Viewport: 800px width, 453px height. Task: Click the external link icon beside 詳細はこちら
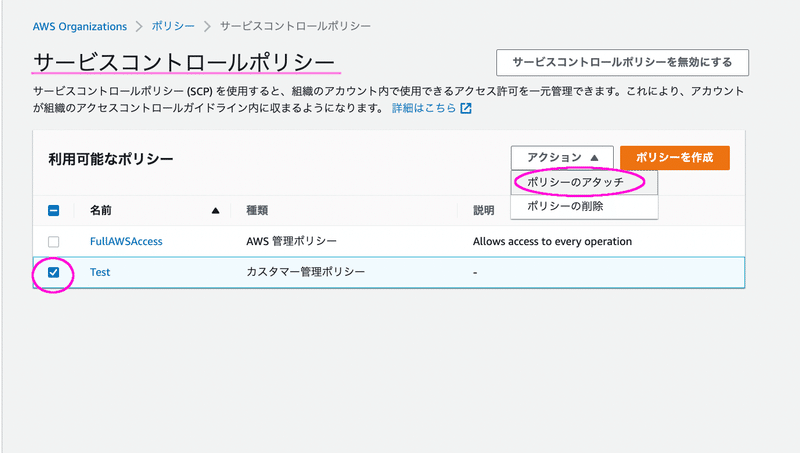(466, 108)
